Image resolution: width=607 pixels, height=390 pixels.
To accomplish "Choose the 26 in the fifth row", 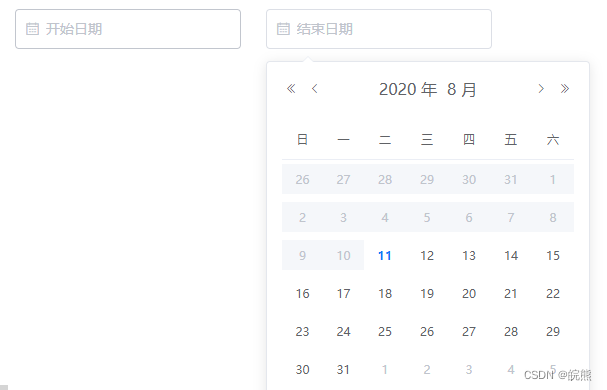I will tap(427, 332).
